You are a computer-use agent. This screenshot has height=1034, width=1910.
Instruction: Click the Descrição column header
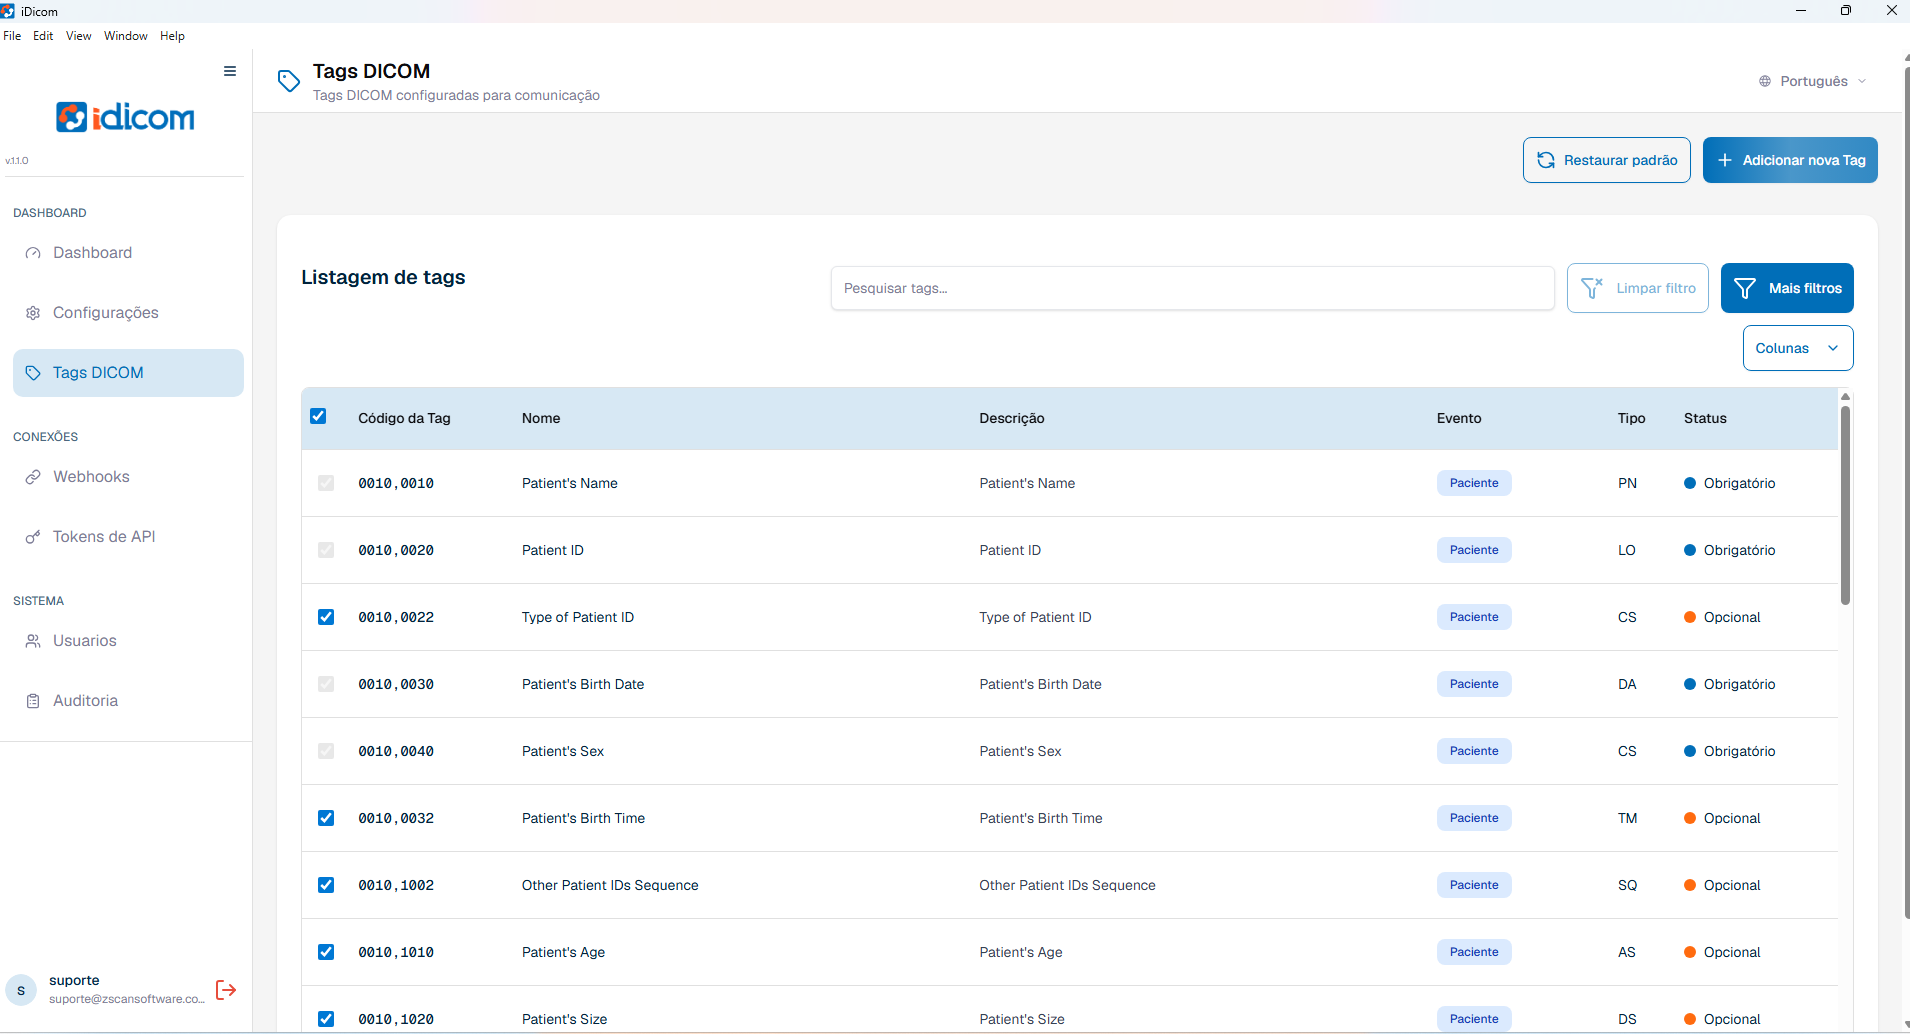[x=1012, y=418]
